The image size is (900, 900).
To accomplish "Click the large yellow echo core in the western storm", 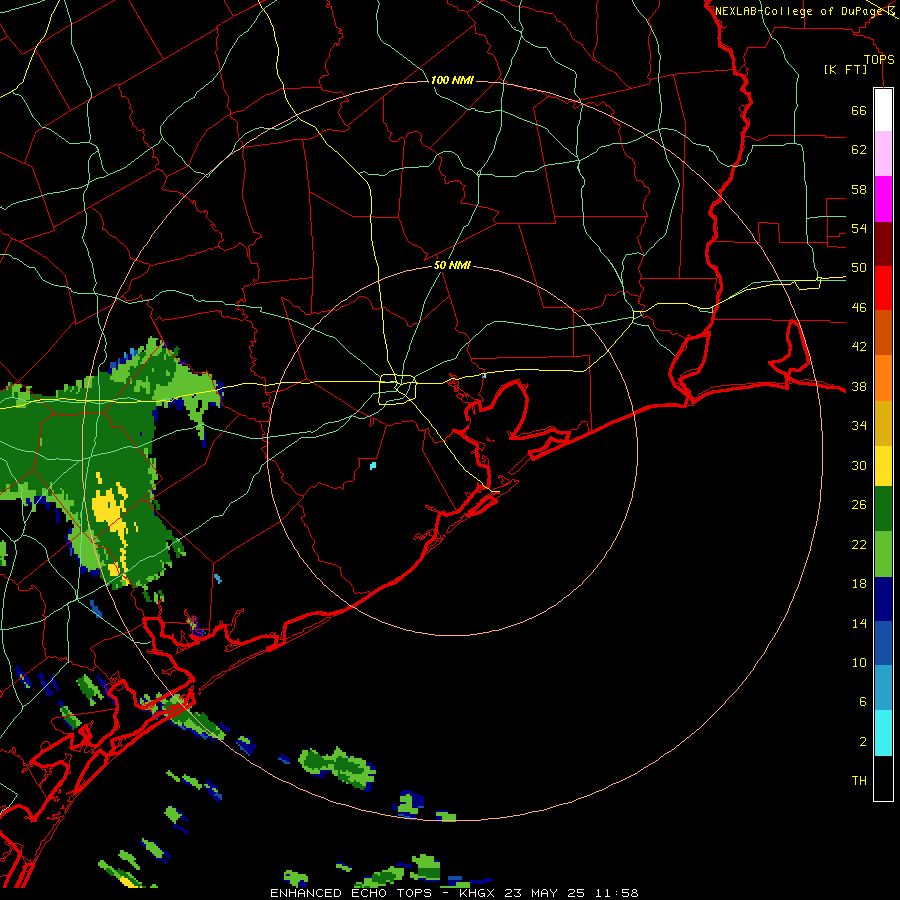I will click(107, 507).
